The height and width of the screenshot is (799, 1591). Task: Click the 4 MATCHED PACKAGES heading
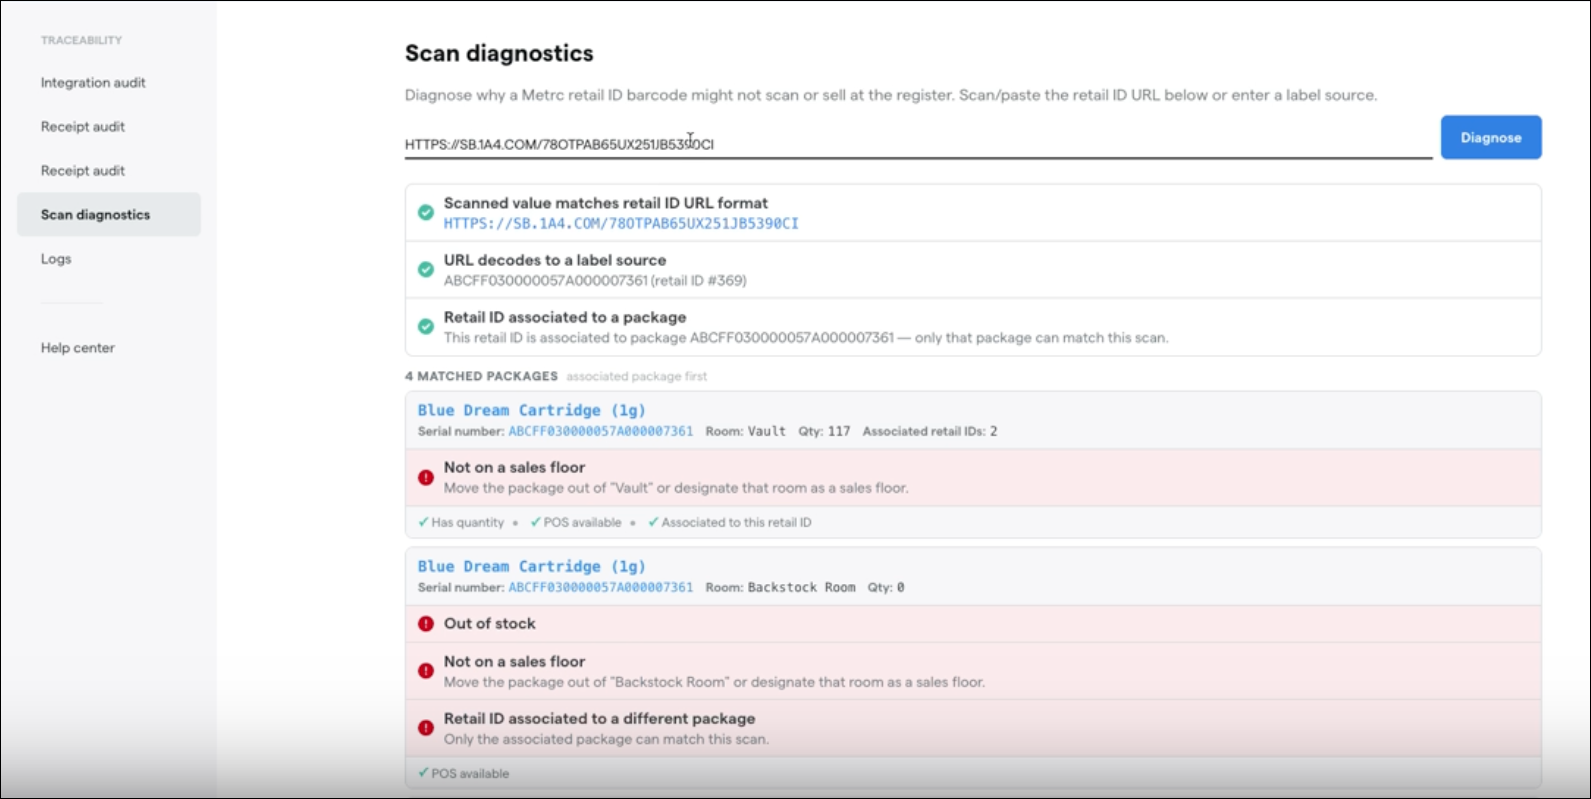(x=481, y=377)
